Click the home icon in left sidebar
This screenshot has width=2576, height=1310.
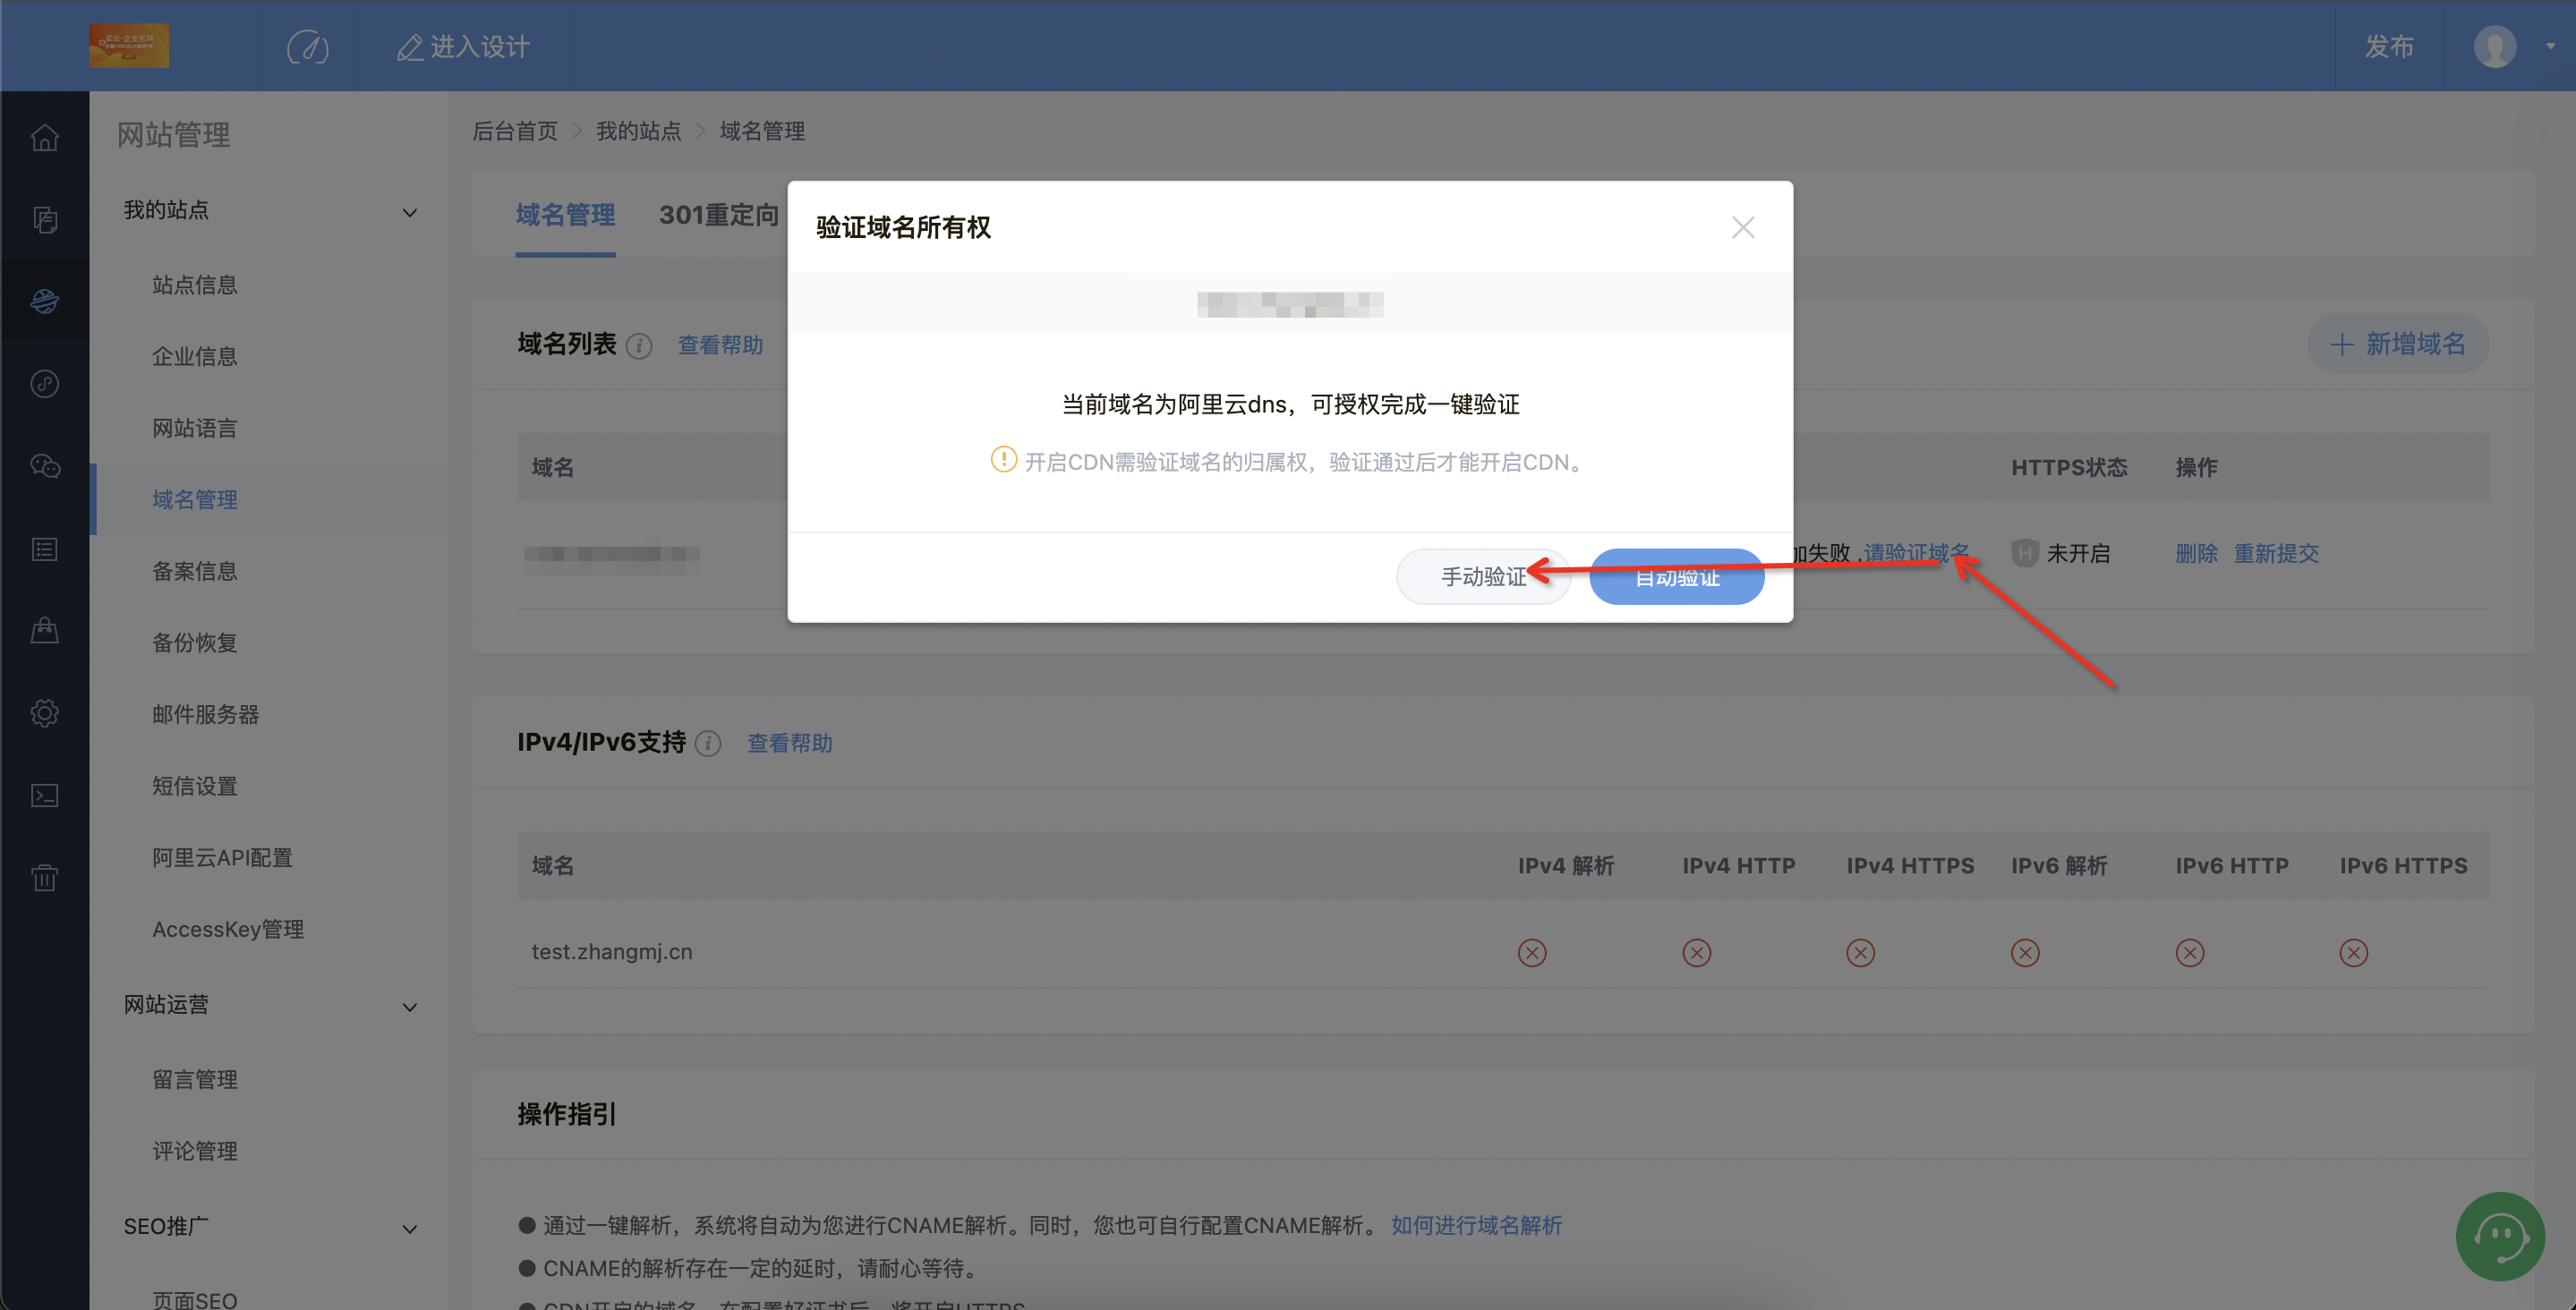[45, 137]
